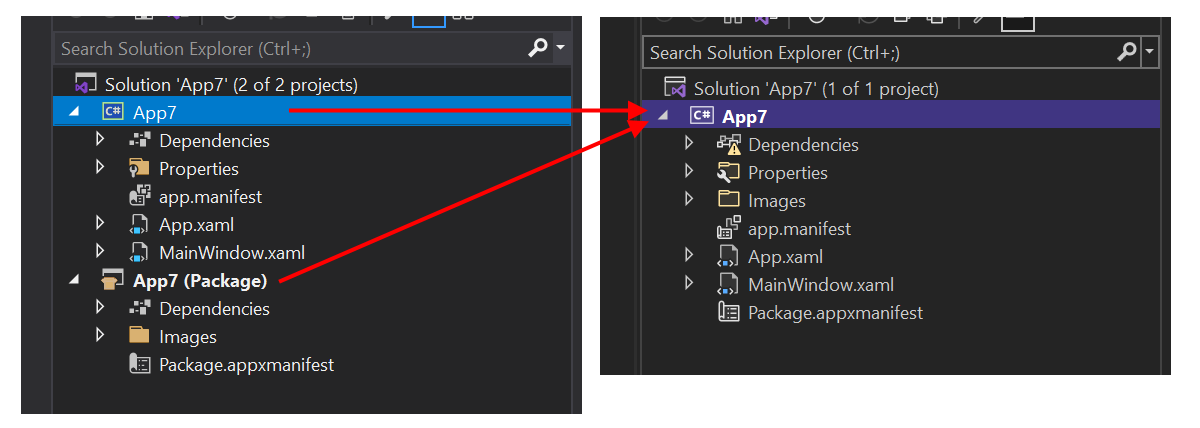Click Images folder icon in right panel
The width and height of the screenshot is (1200, 428).
coord(728,200)
